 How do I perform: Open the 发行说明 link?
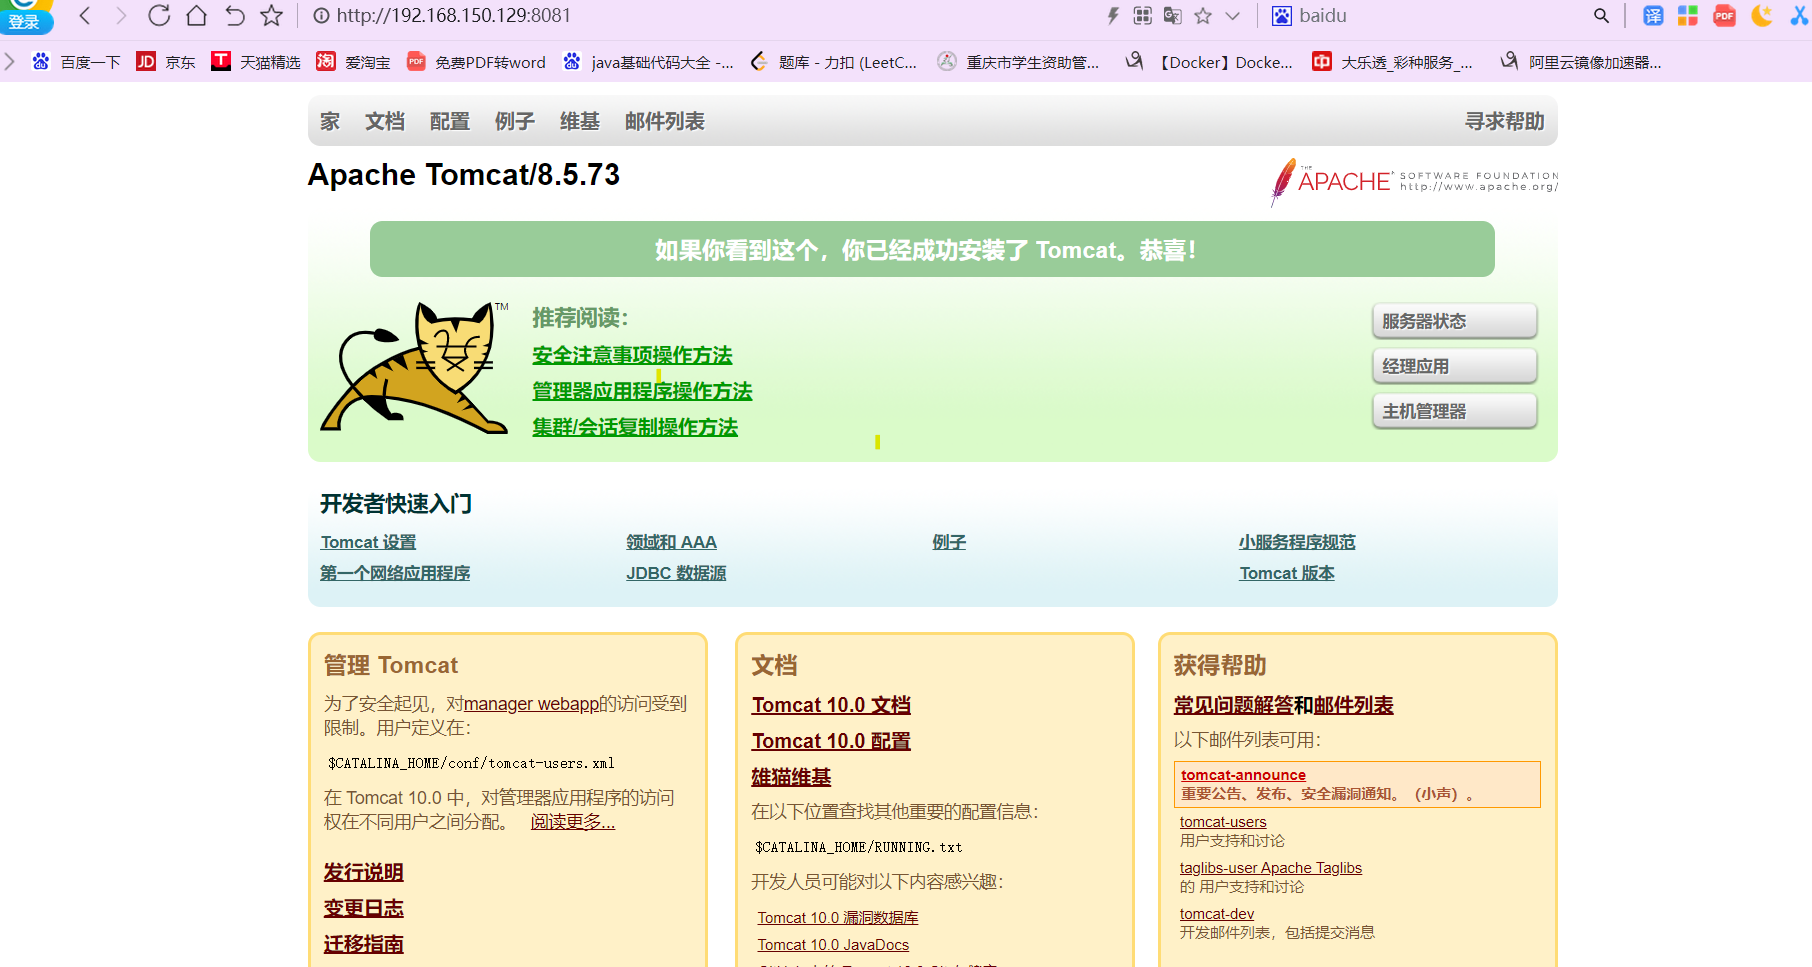(363, 872)
